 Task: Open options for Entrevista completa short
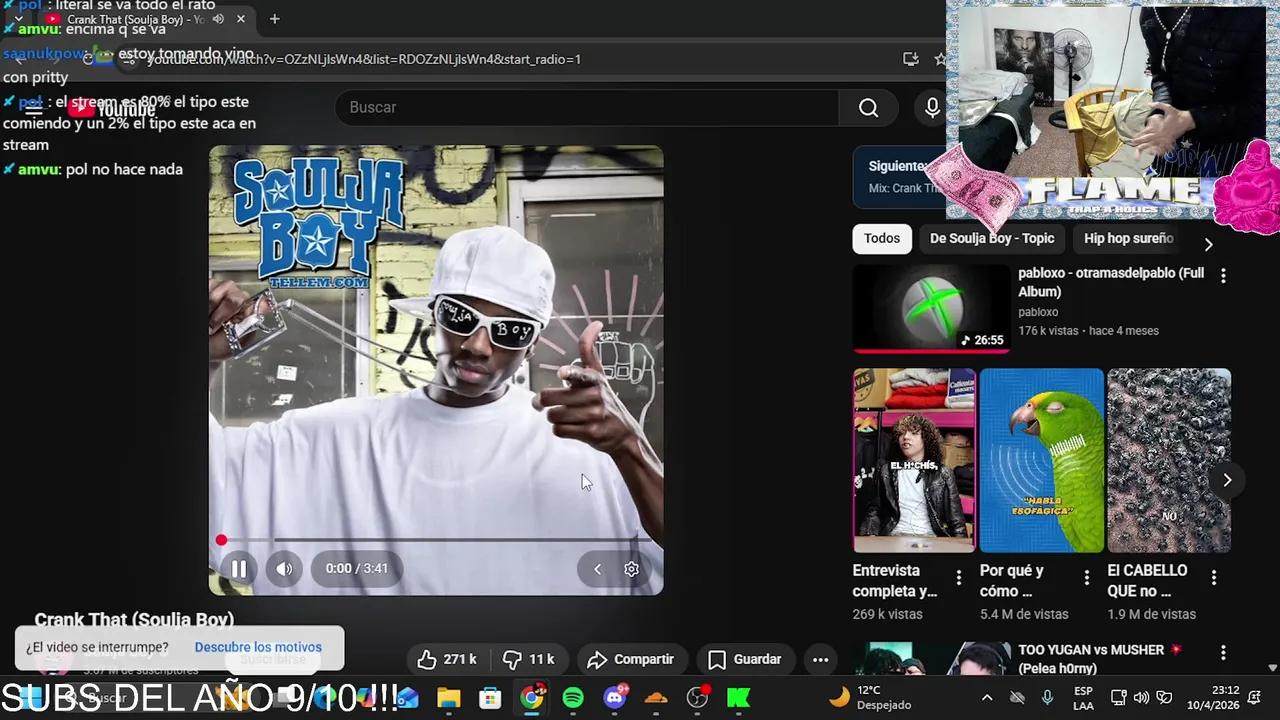tap(958, 577)
